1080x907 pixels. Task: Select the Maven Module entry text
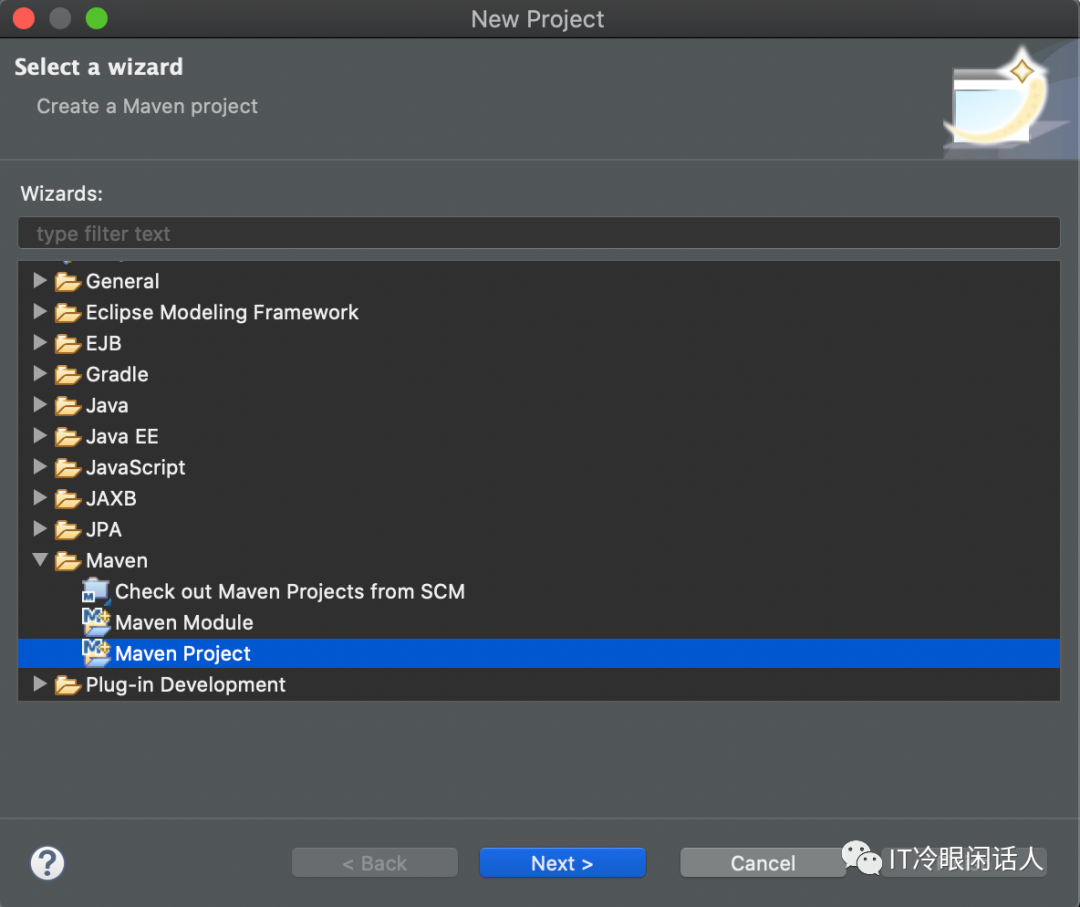click(184, 623)
